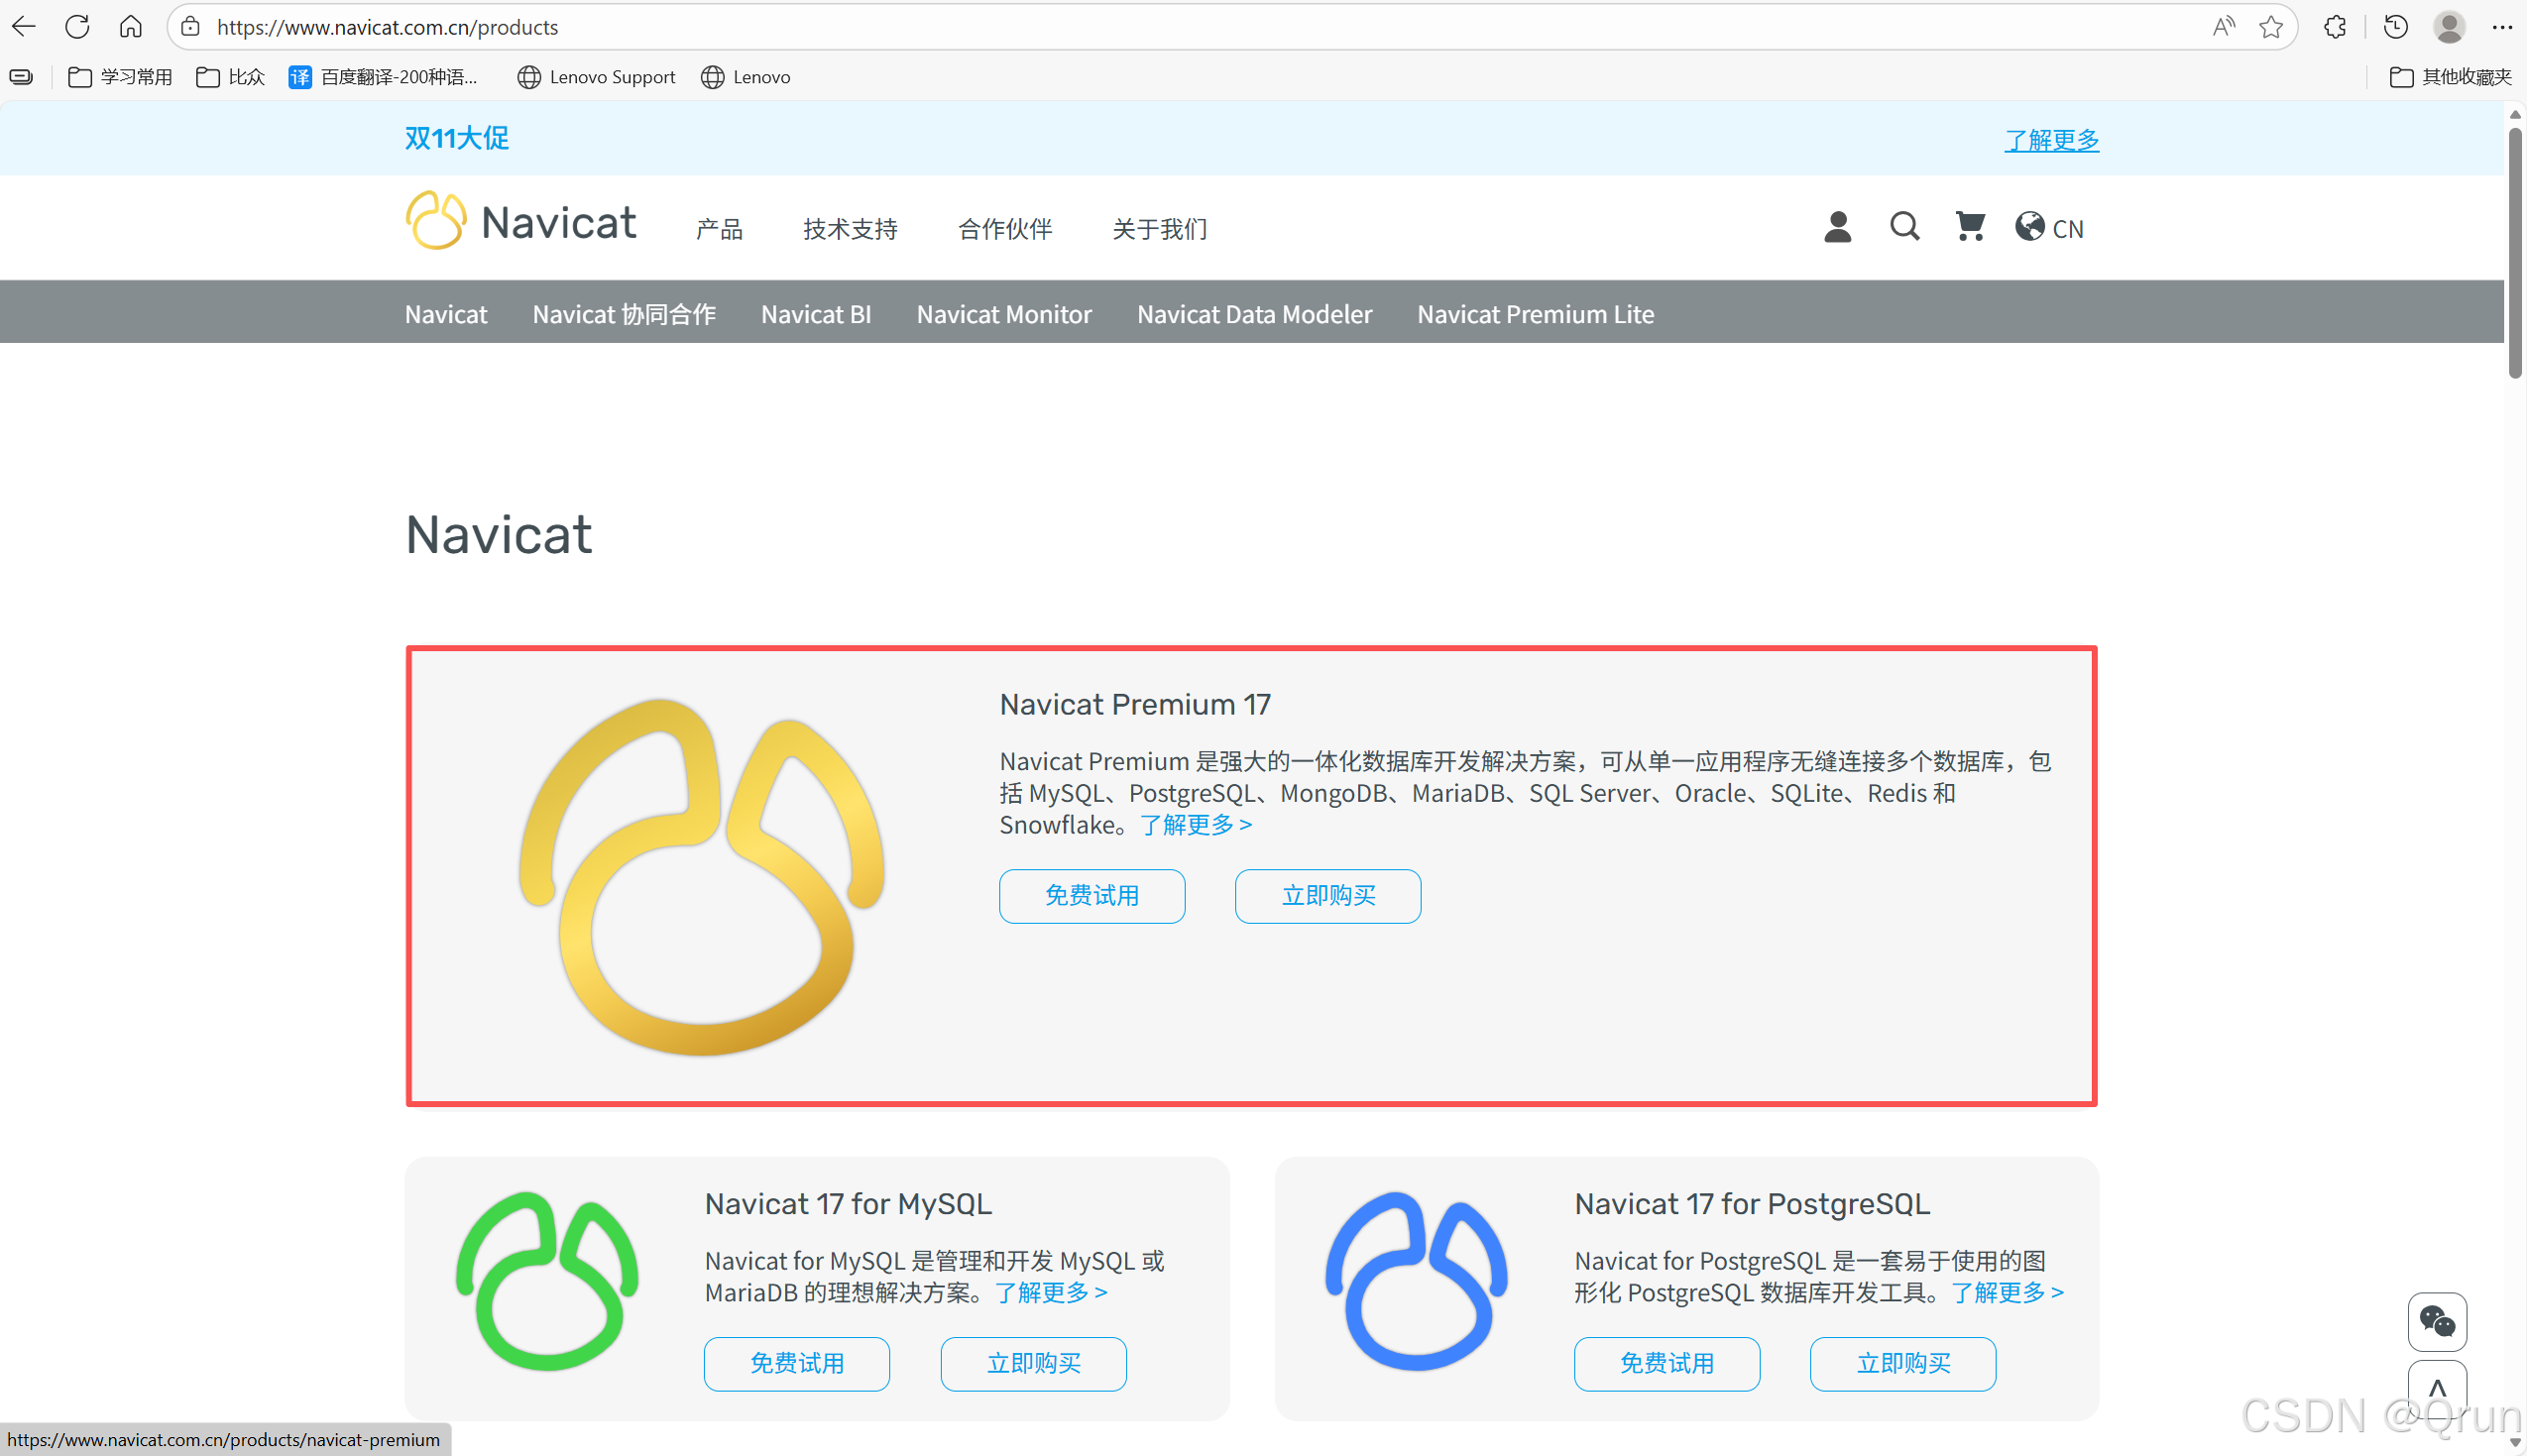The height and width of the screenshot is (1456, 2527).
Task: Select the Navicat 协同合作 tab
Action: (x=624, y=314)
